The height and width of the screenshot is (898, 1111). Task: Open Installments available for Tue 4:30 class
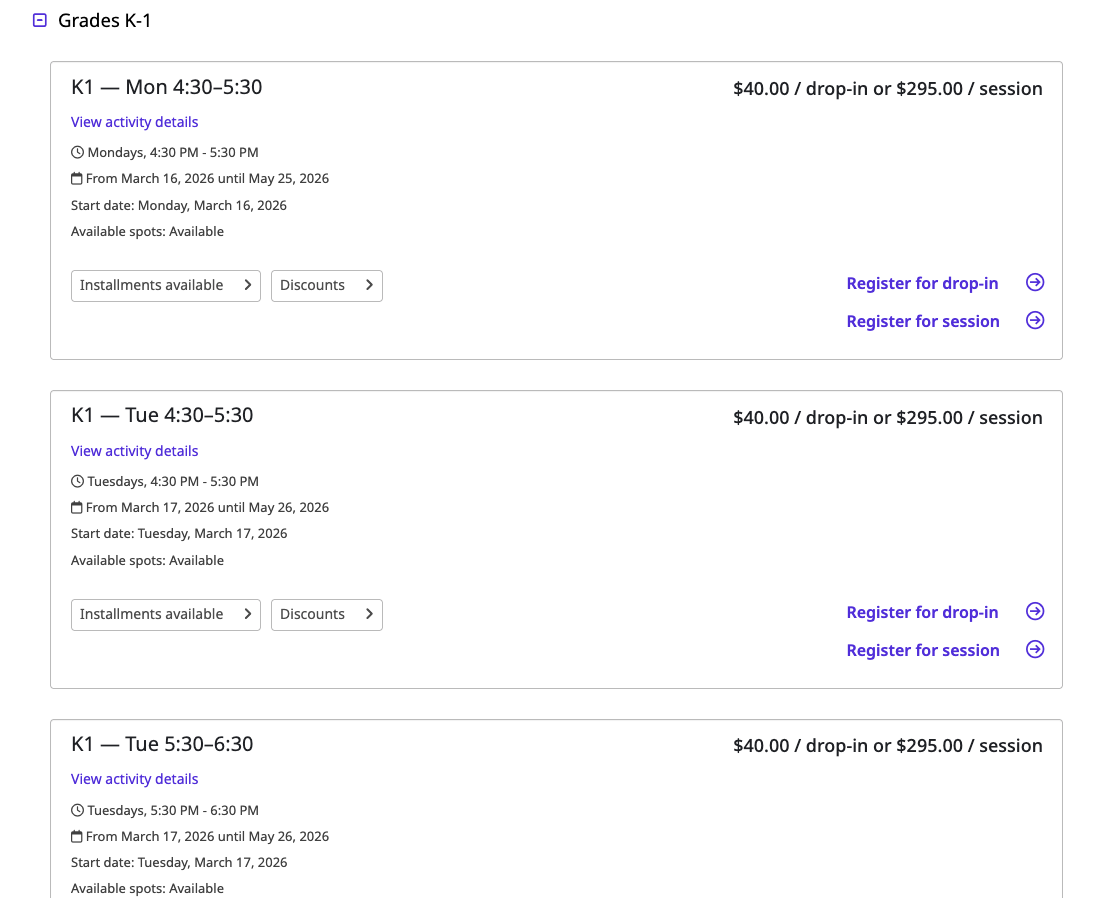pos(165,614)
